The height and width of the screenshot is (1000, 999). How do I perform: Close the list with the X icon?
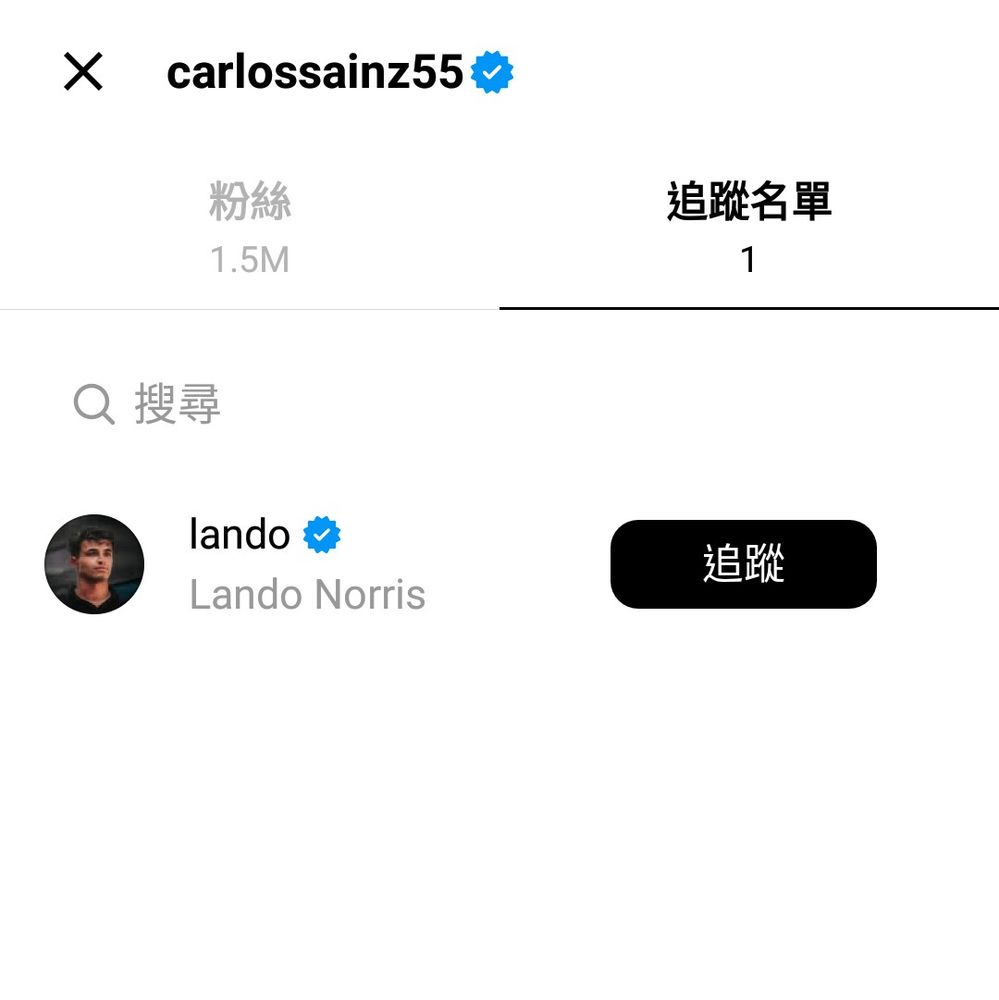pyautogui.click(x=83, y=71)
